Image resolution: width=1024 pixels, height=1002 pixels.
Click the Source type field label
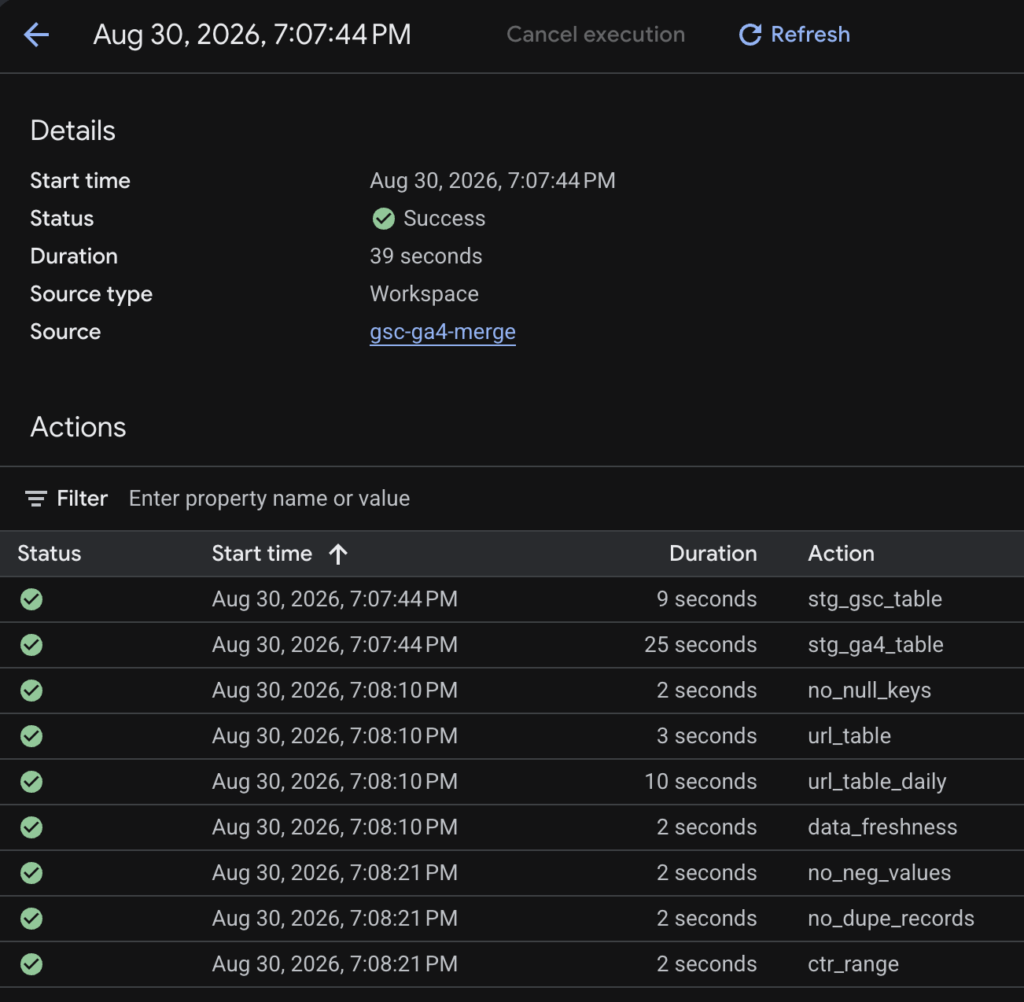(91, 295)
